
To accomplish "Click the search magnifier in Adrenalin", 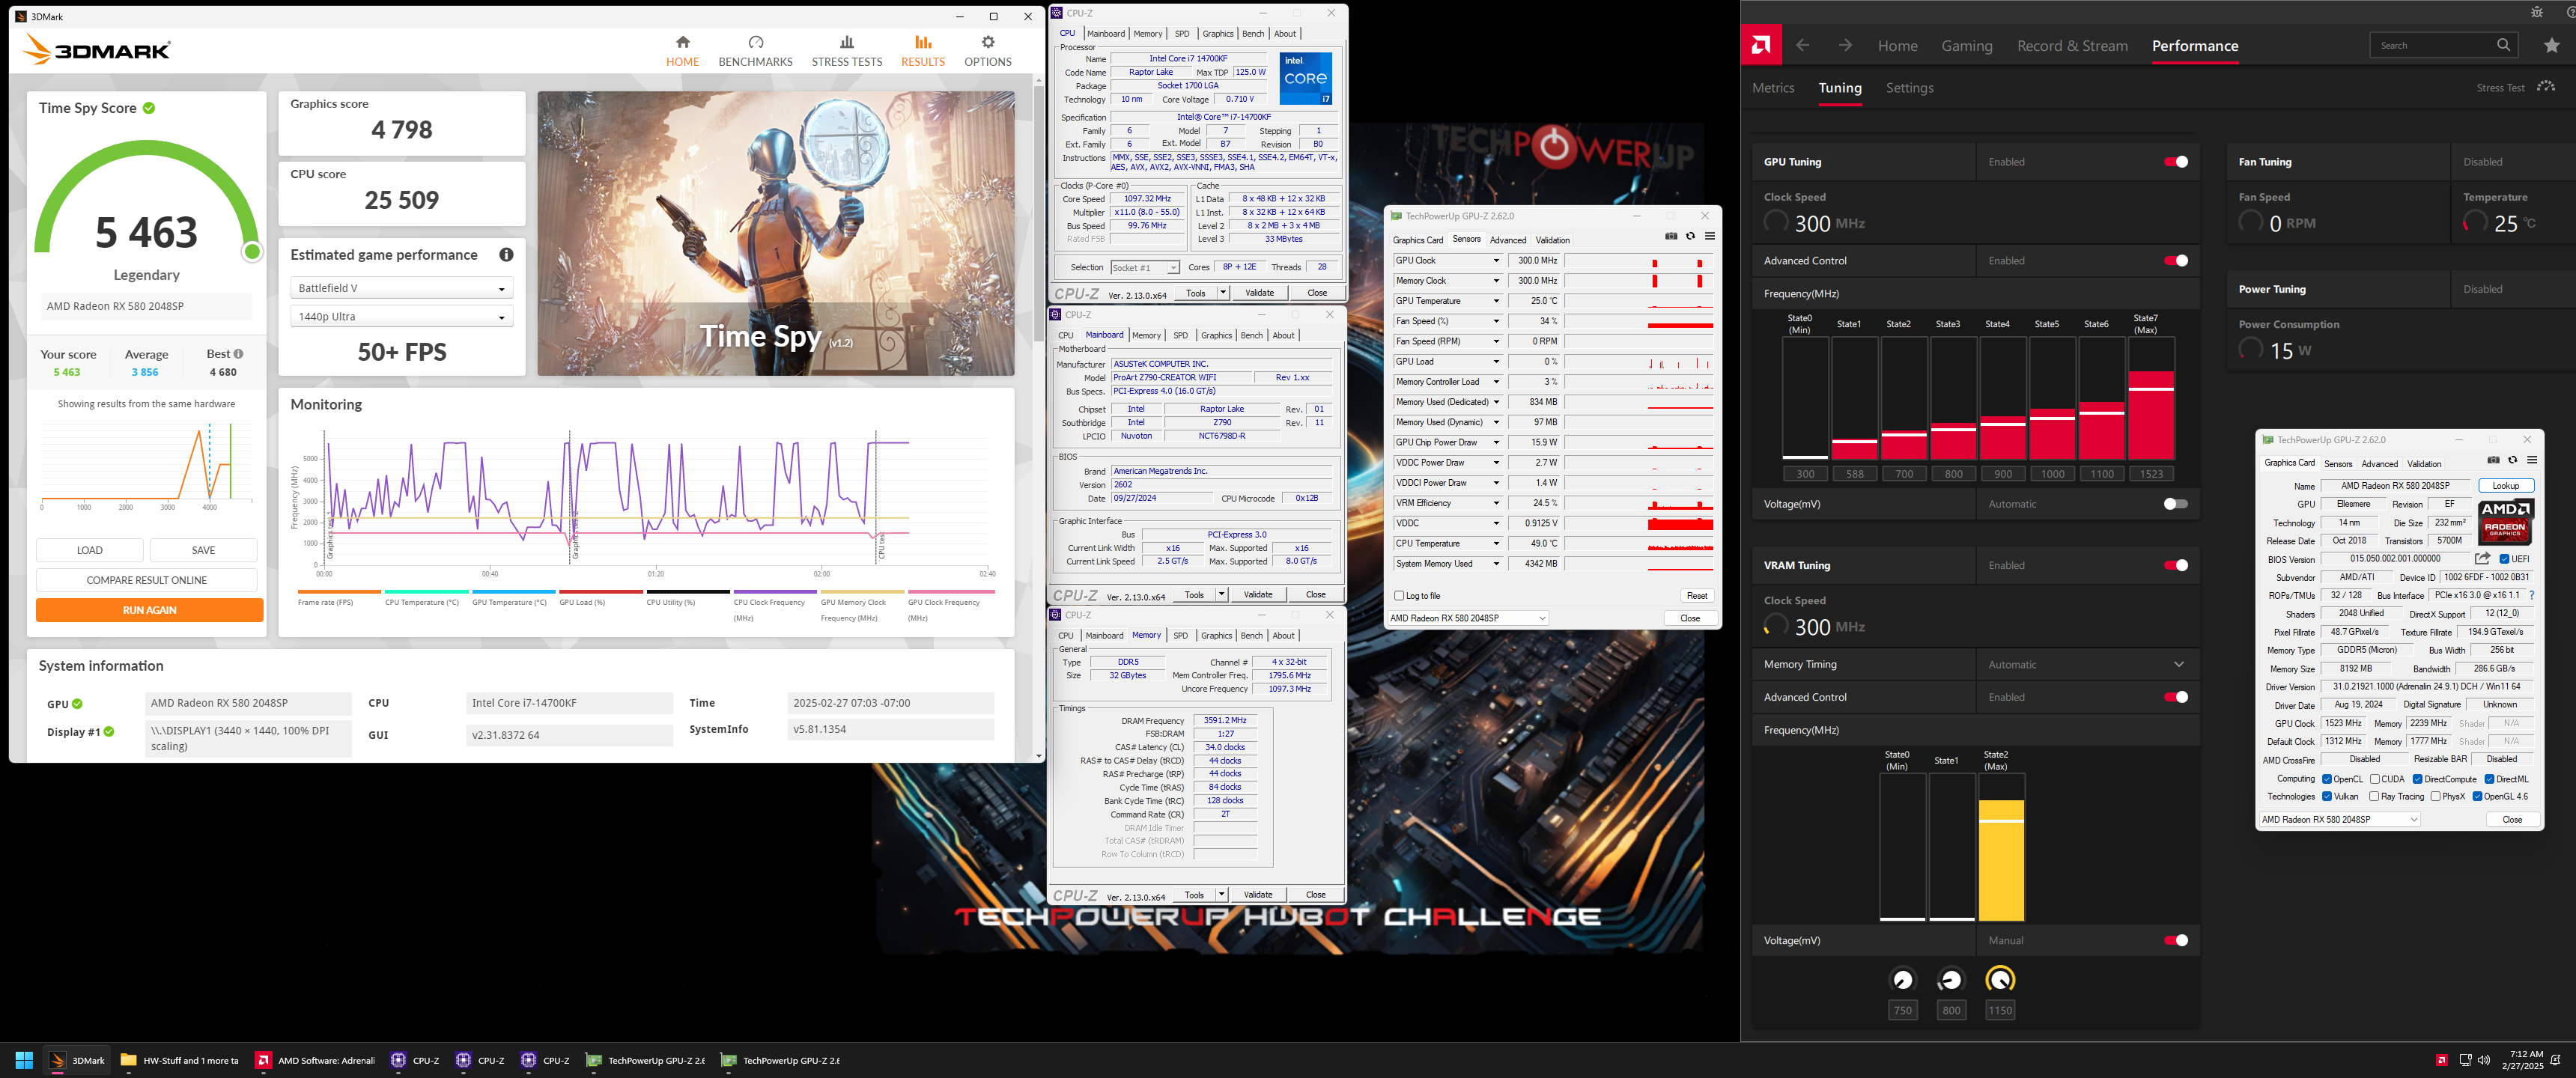I will [x=2503, y=45].
